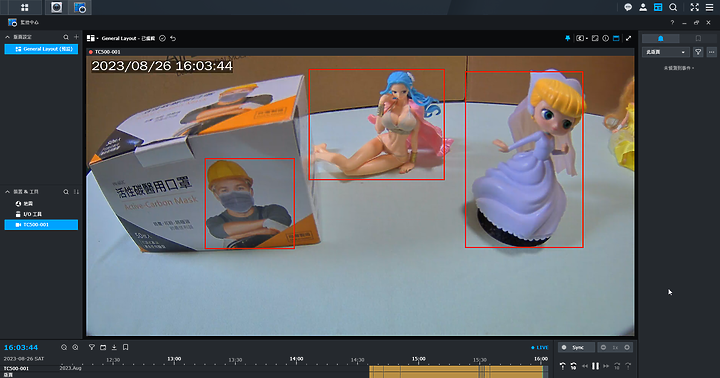
Task: Download recording from timeline toolbar
Action: pyautogui.click(x=114, y=348)
